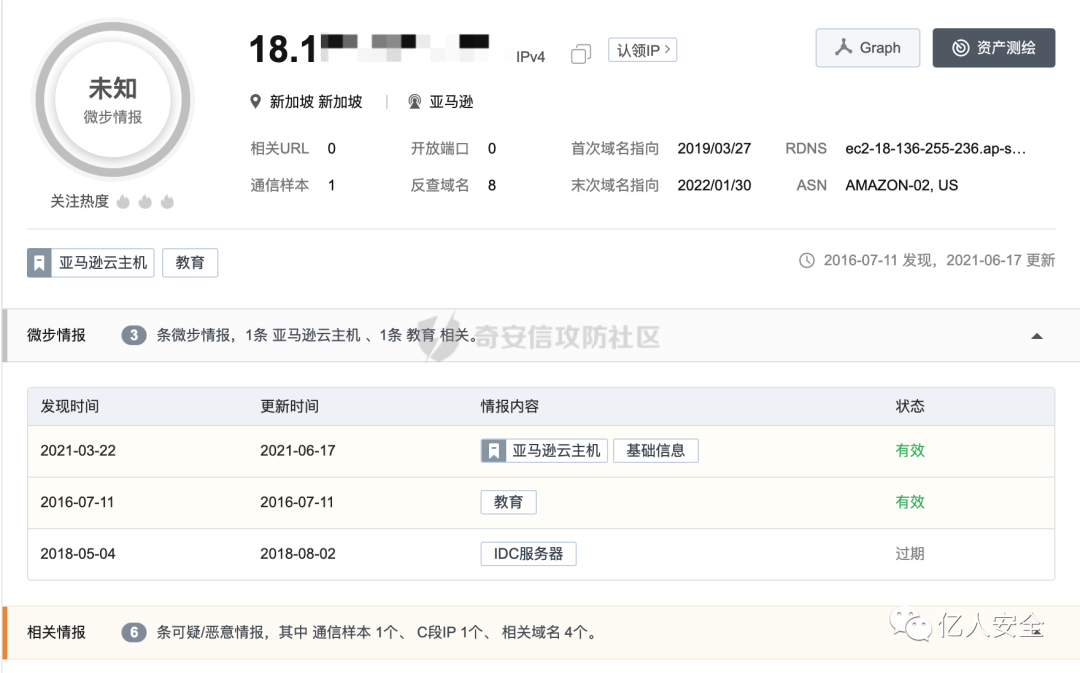Click the ASN value AMAZON-02, US
This screenshot has width=1080, height=673.
[x=902, y=185]
